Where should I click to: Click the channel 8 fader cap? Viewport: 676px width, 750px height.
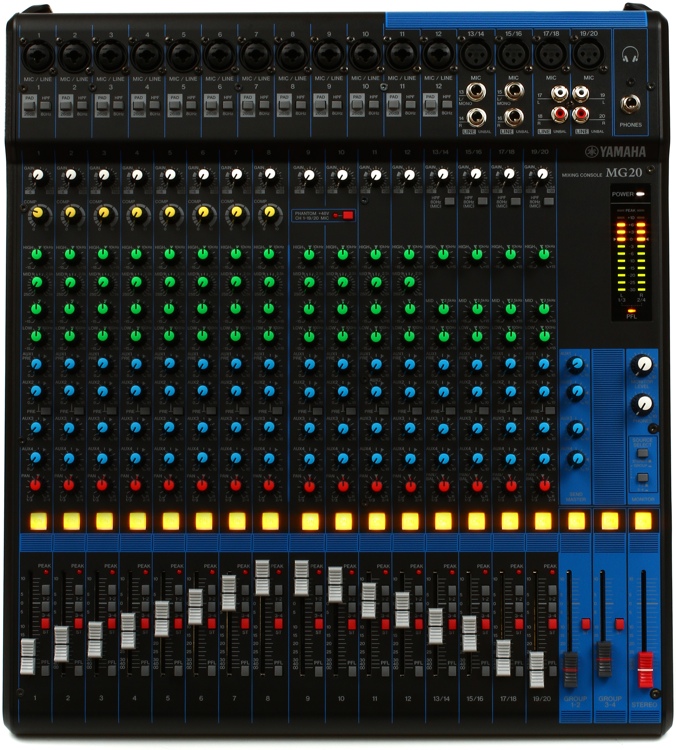pos(263,578)
